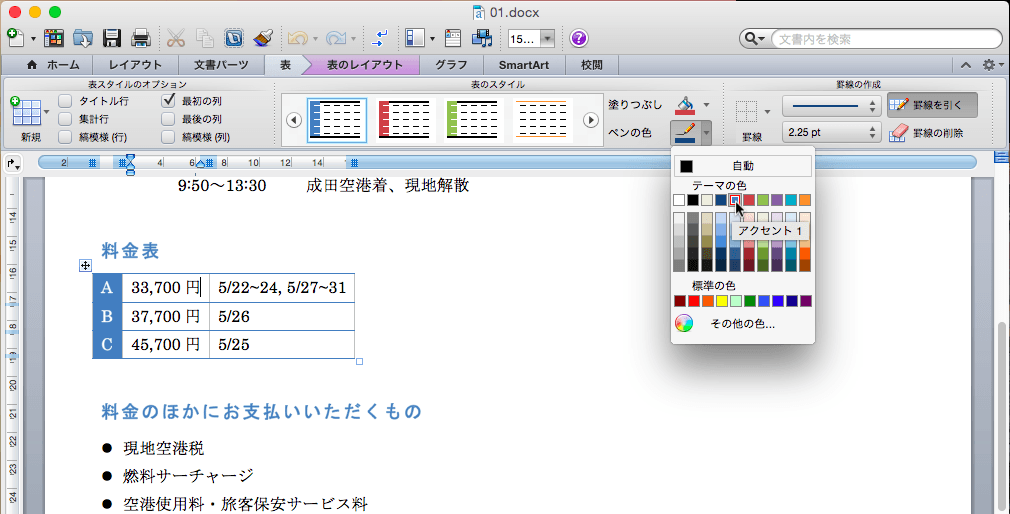Open the Media Browser icon
The height and width of the screenshot is (514, 1010).
482,39
